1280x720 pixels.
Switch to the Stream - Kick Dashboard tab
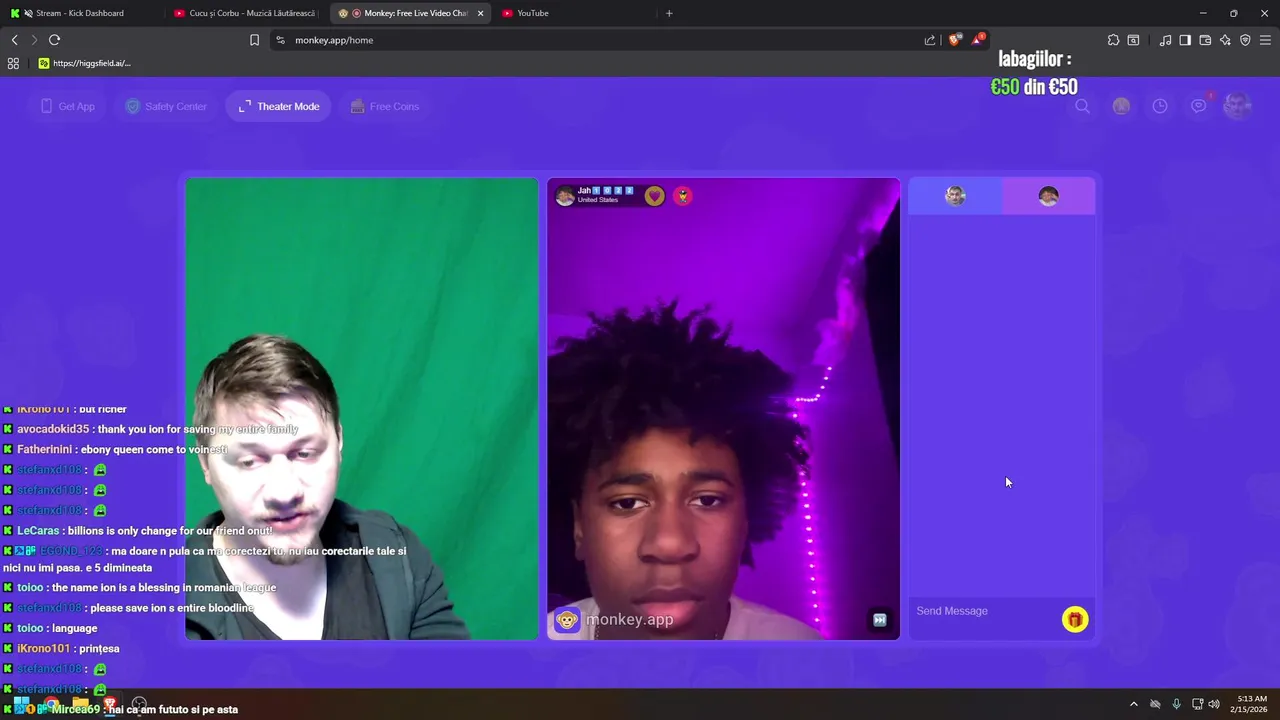tap(80, 13)
